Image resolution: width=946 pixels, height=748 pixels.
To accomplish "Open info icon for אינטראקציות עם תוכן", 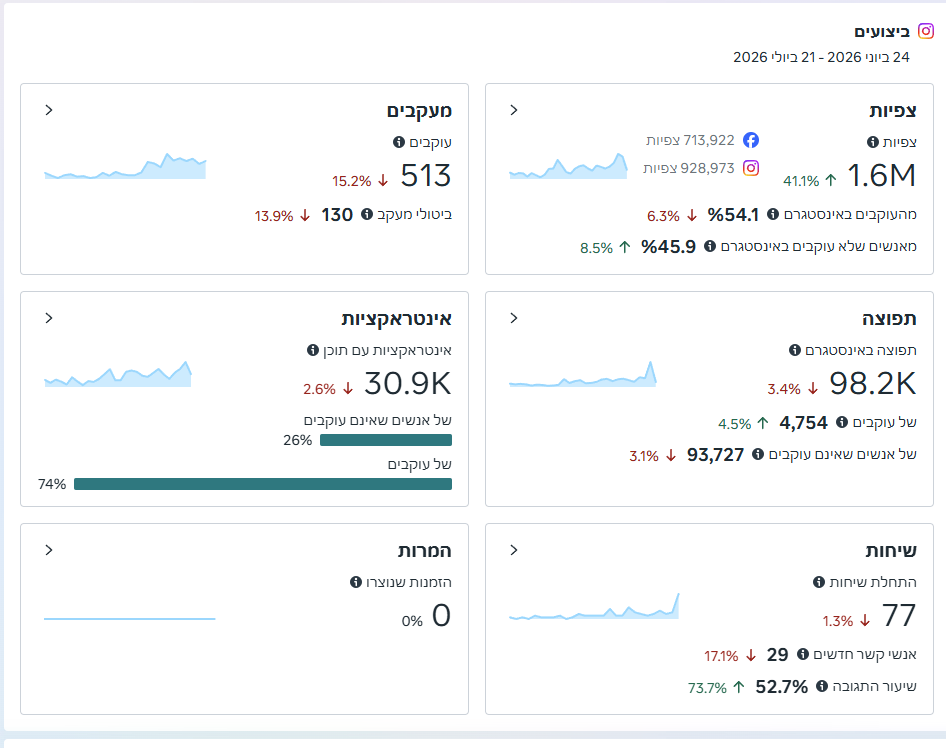I will point(313,350).
